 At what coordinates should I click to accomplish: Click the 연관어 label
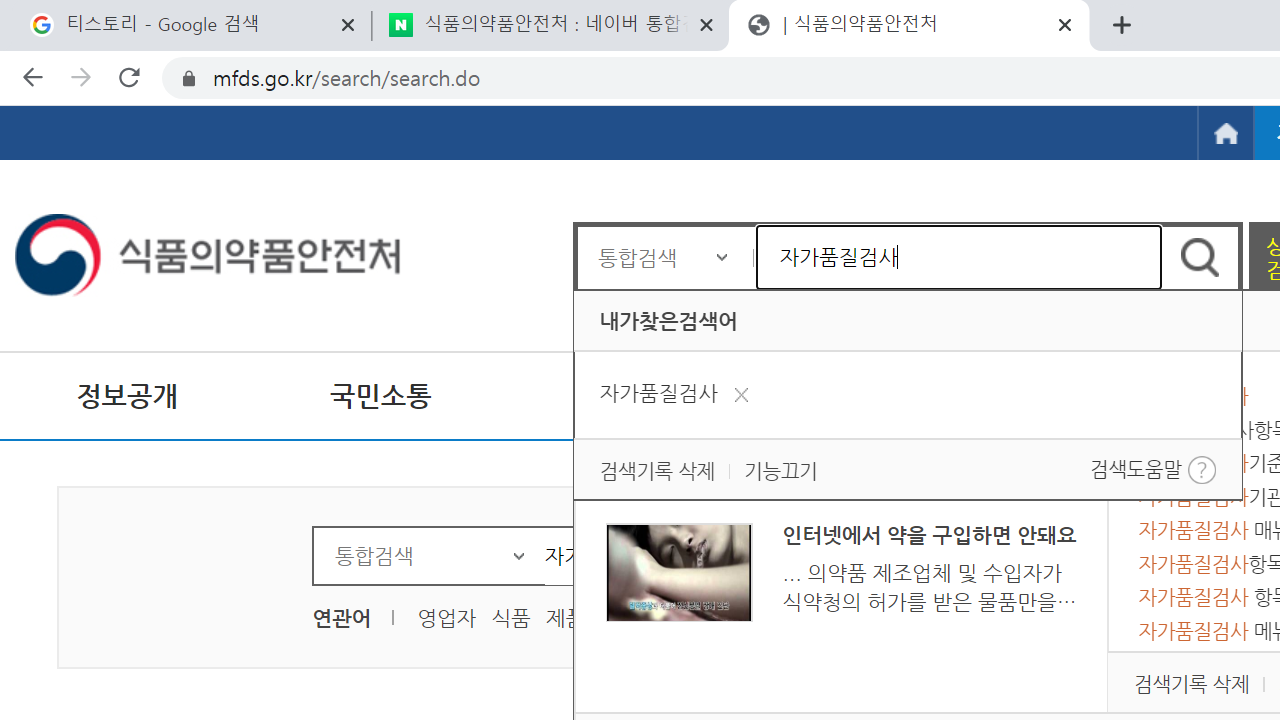[x=342, y=619]
